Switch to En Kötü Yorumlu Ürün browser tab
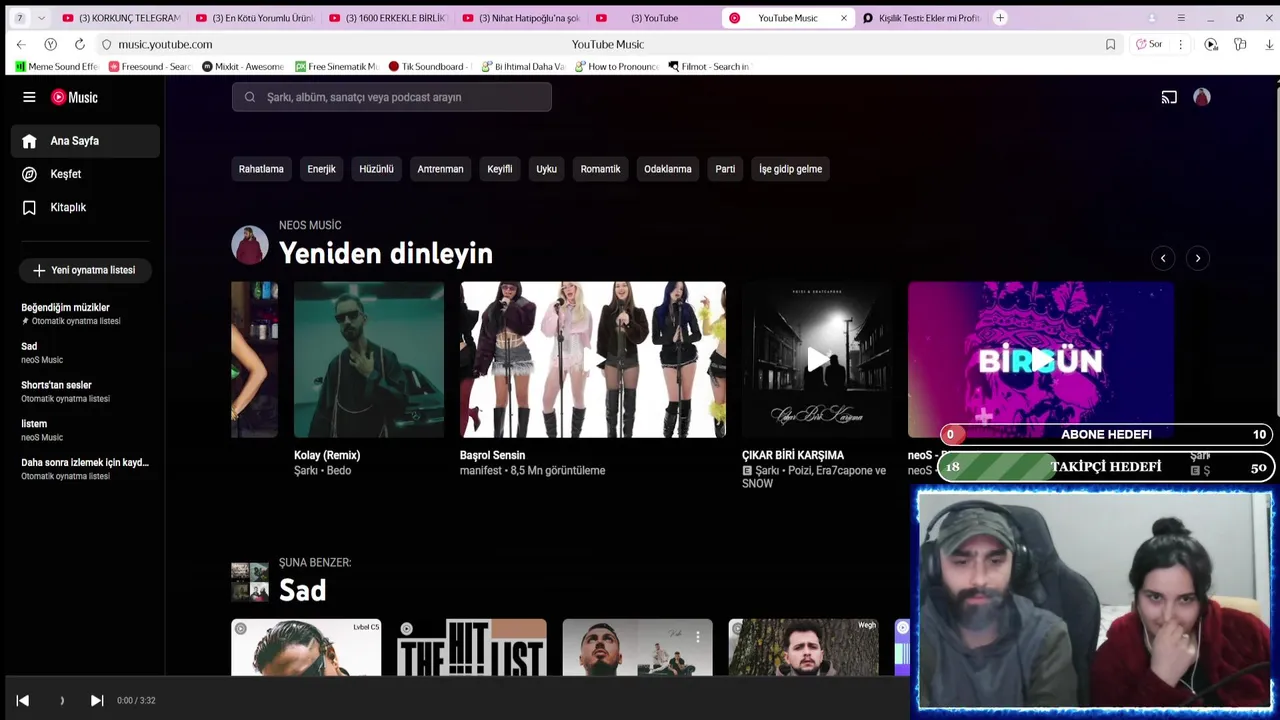 coord(254,18)
